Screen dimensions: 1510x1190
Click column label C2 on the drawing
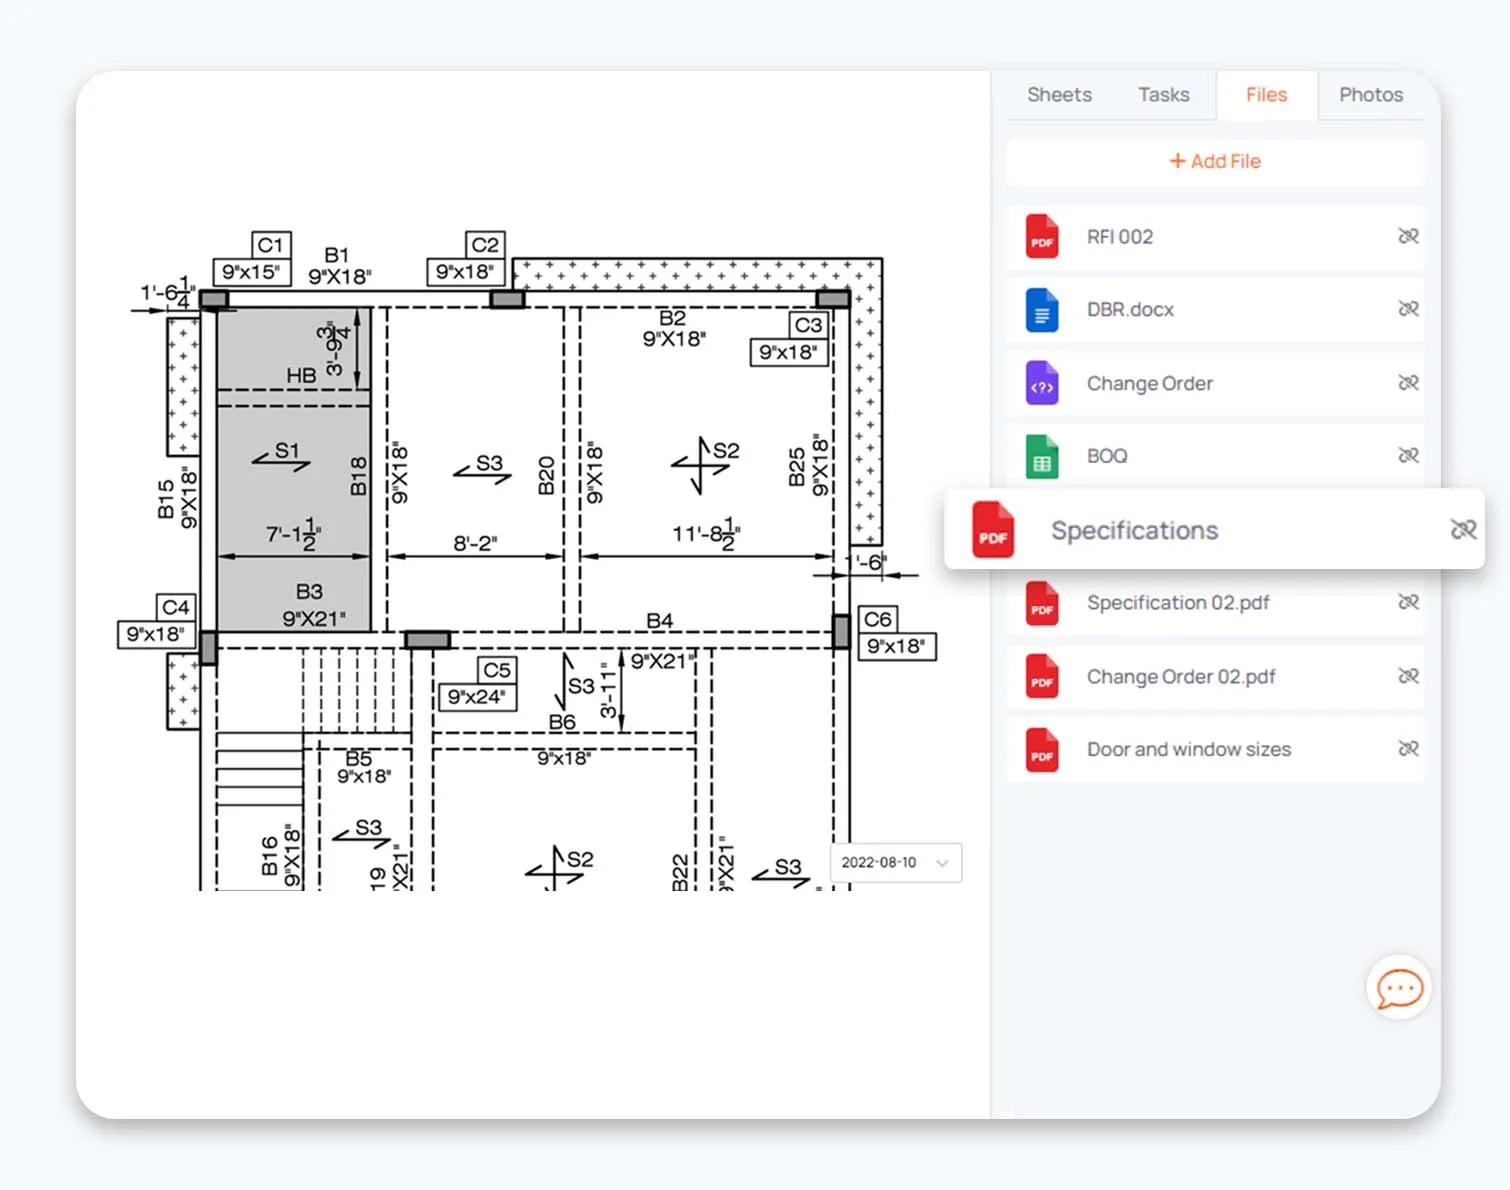point(485,245)
